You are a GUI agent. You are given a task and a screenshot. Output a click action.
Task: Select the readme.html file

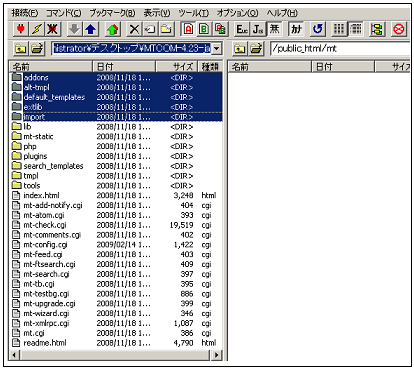pos(116,343)
